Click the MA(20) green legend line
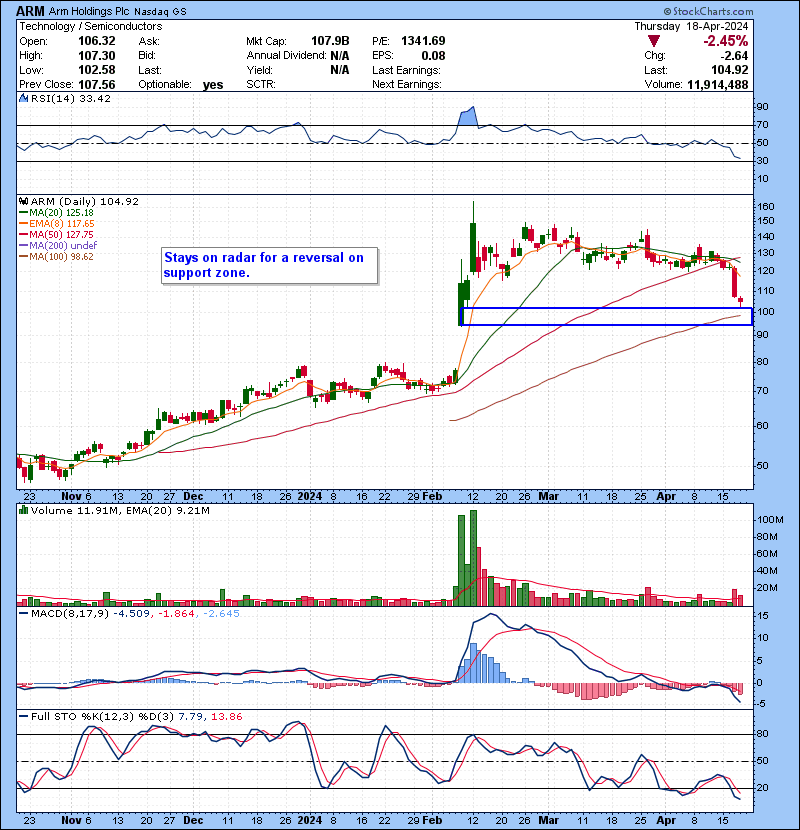 [23, 213]
